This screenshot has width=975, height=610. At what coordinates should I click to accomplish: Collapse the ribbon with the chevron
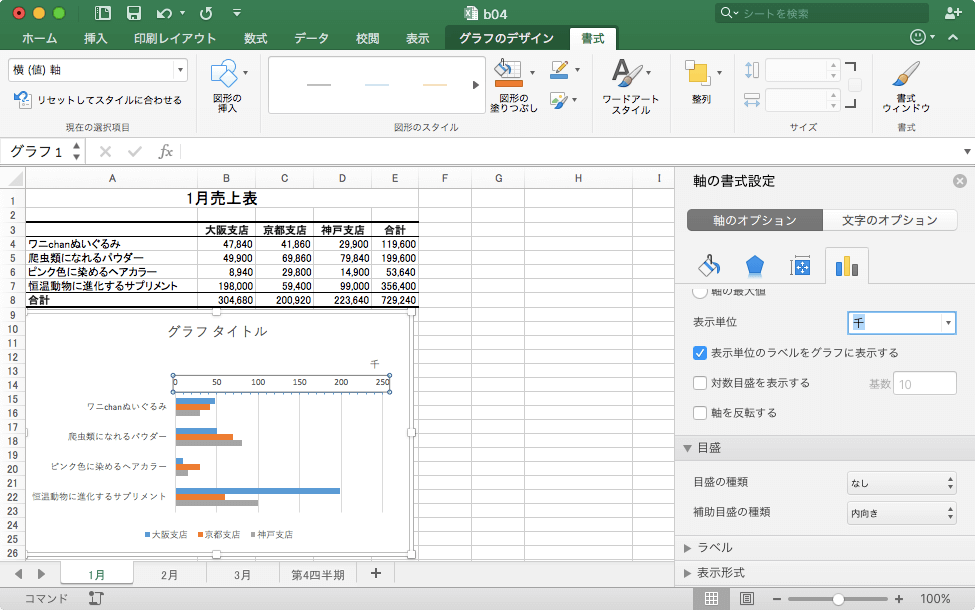point(953,37)
